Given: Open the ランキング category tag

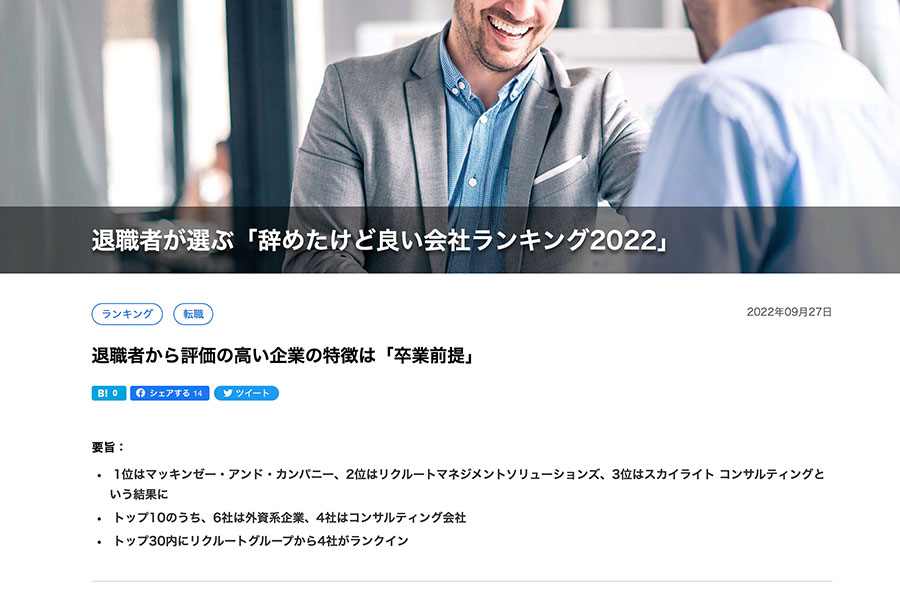Looking at the screenshot, I should (127, 314).
